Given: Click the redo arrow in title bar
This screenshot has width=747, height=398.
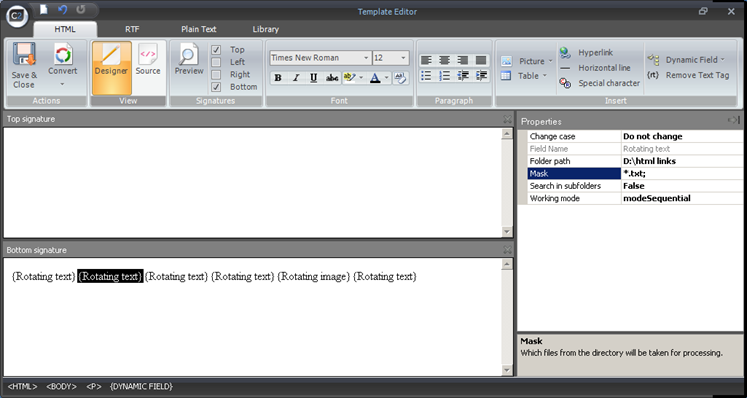Looking at the screenshot, I should [x=80, y=10].
